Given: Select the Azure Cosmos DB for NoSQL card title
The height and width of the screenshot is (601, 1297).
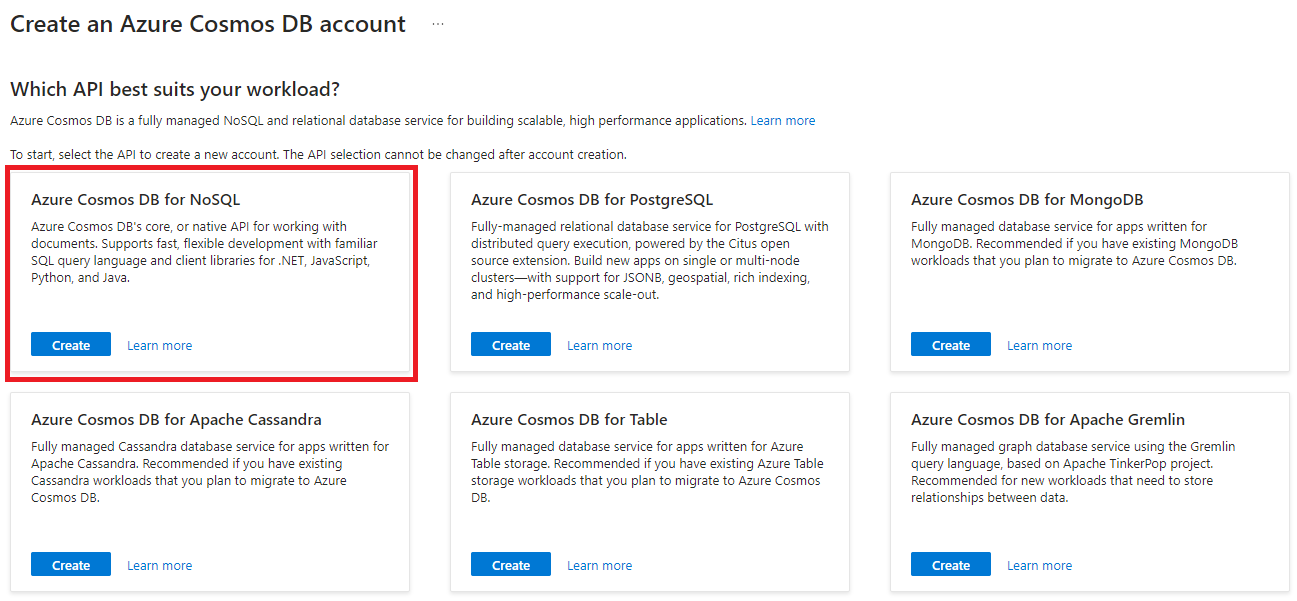Looking at the screenshot, I should pos(135,199).
